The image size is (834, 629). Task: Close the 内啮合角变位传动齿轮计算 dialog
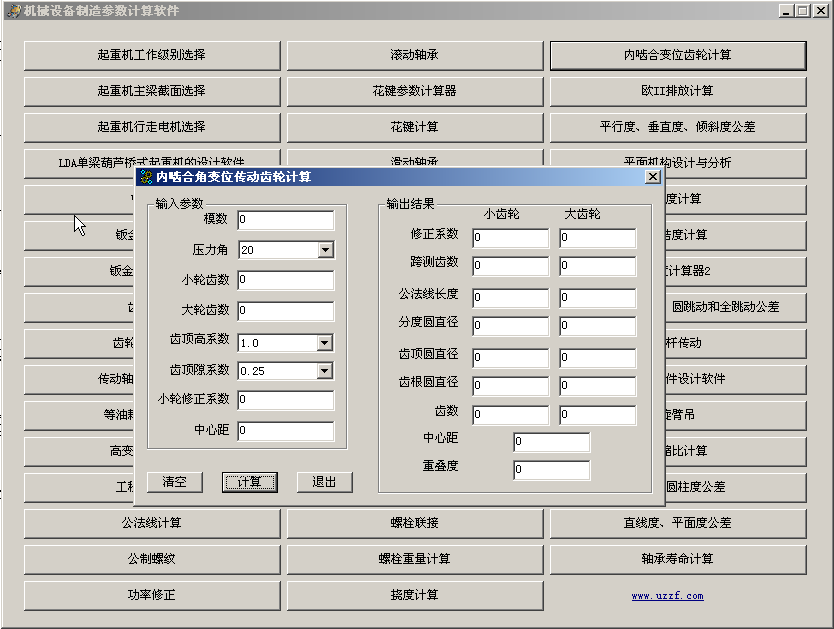pyautogui.click(x=653, y=177)
